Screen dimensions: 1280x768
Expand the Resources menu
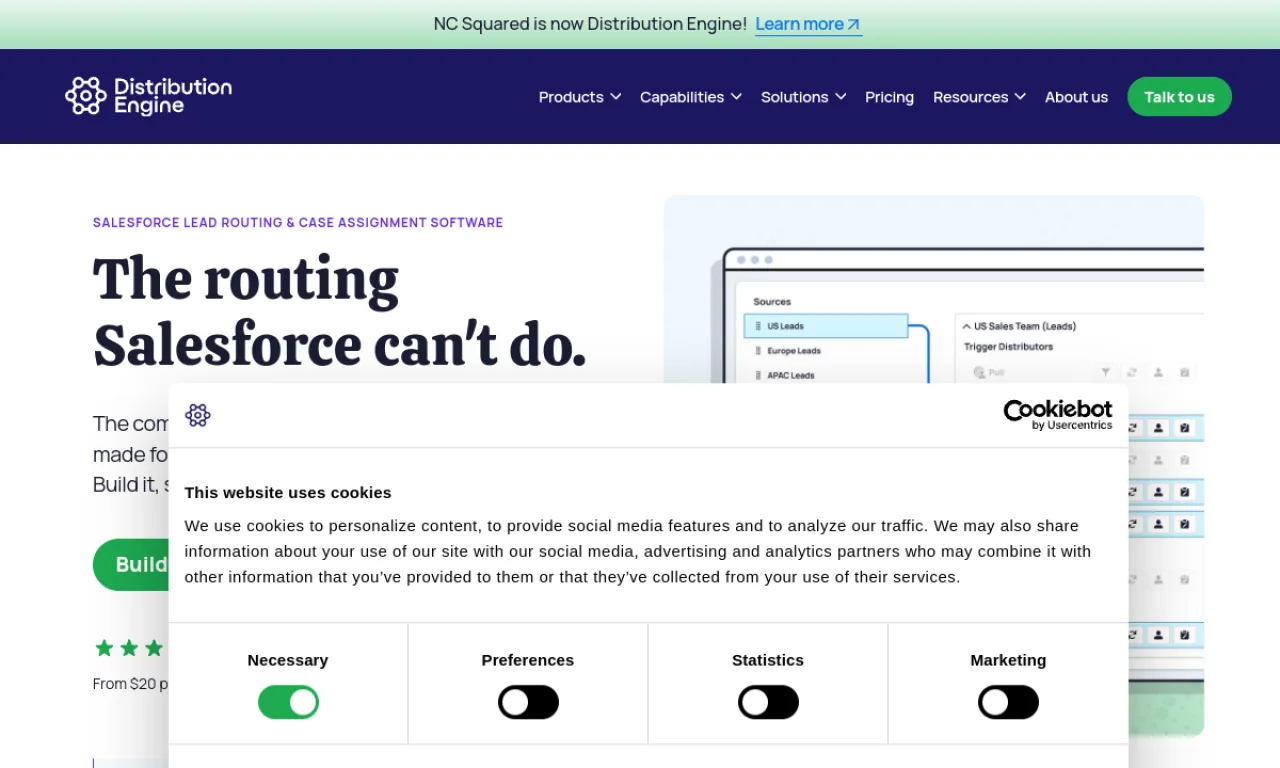click(x=980, y=97)
